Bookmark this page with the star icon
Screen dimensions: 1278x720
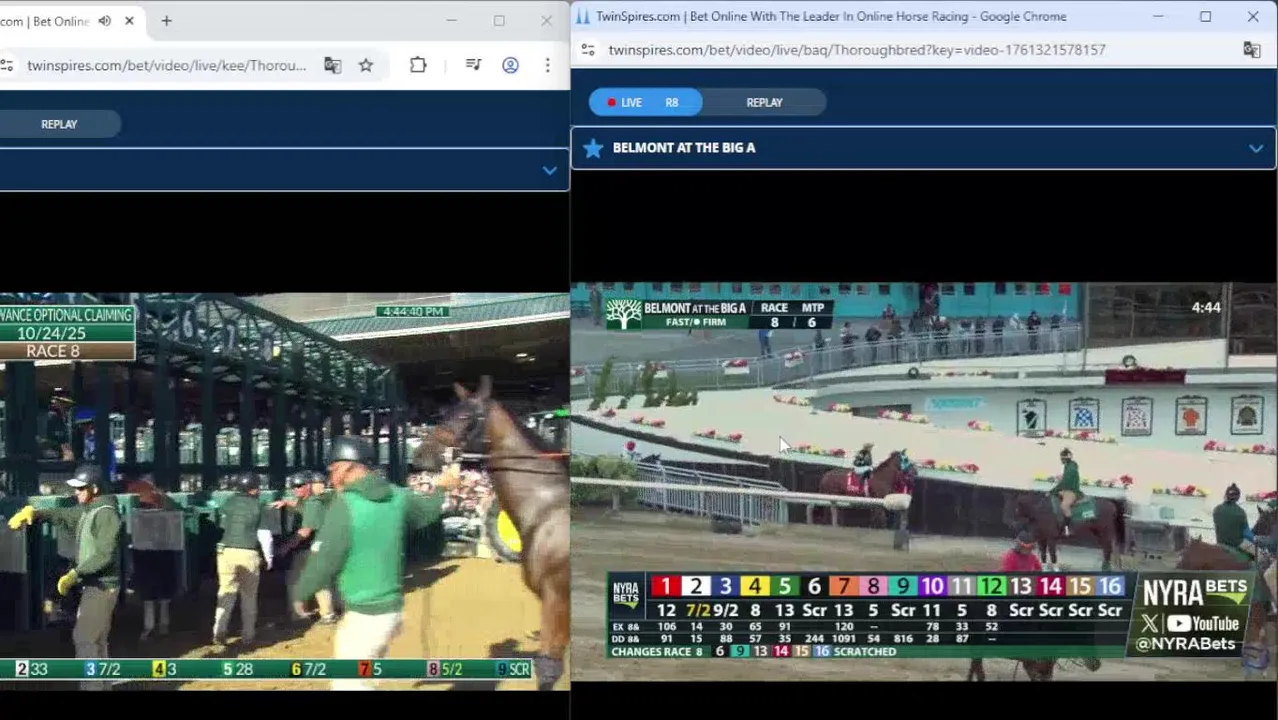coord(366,66)
